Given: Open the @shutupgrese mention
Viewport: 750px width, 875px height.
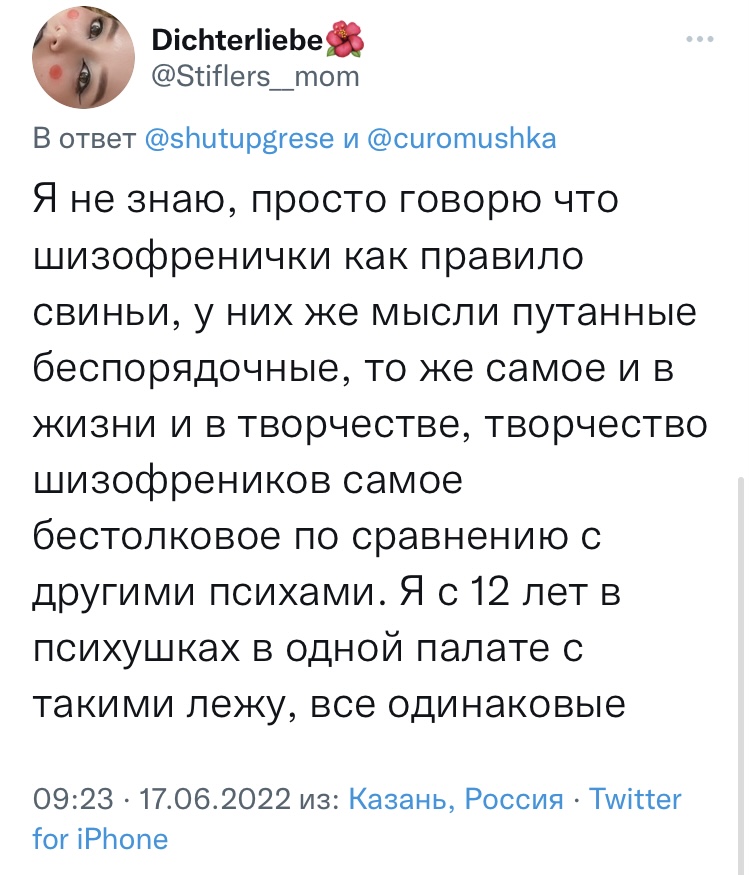Looking at the screenshot, I should (x=240, y=139).
